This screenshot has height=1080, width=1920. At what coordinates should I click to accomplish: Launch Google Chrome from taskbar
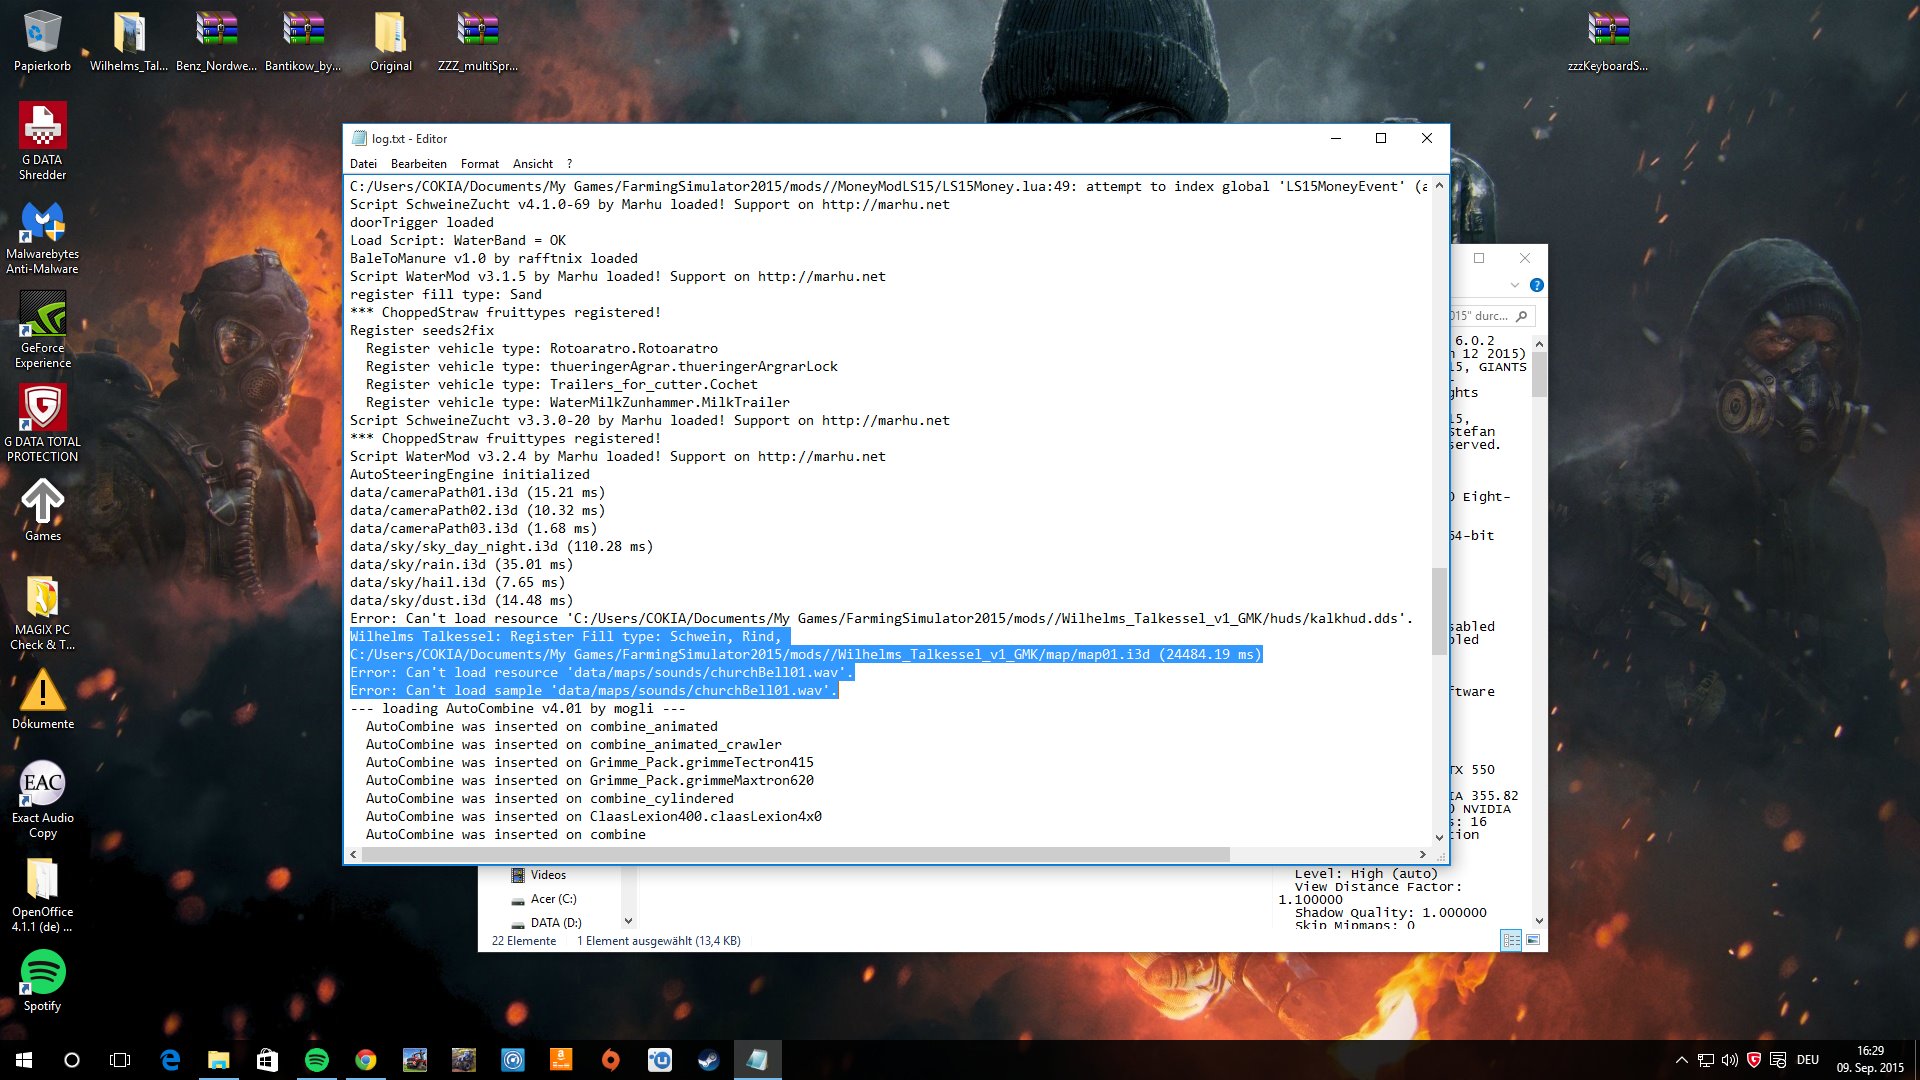click(x=366, y=1060)
